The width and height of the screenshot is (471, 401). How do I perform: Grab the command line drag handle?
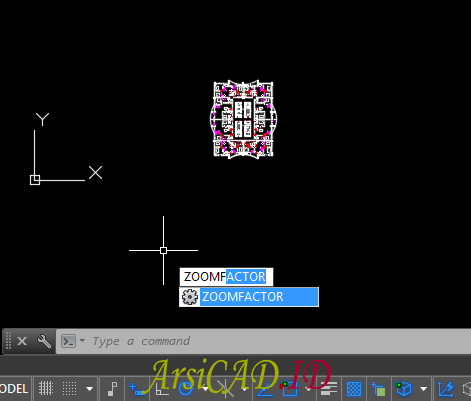pos(8,341)
